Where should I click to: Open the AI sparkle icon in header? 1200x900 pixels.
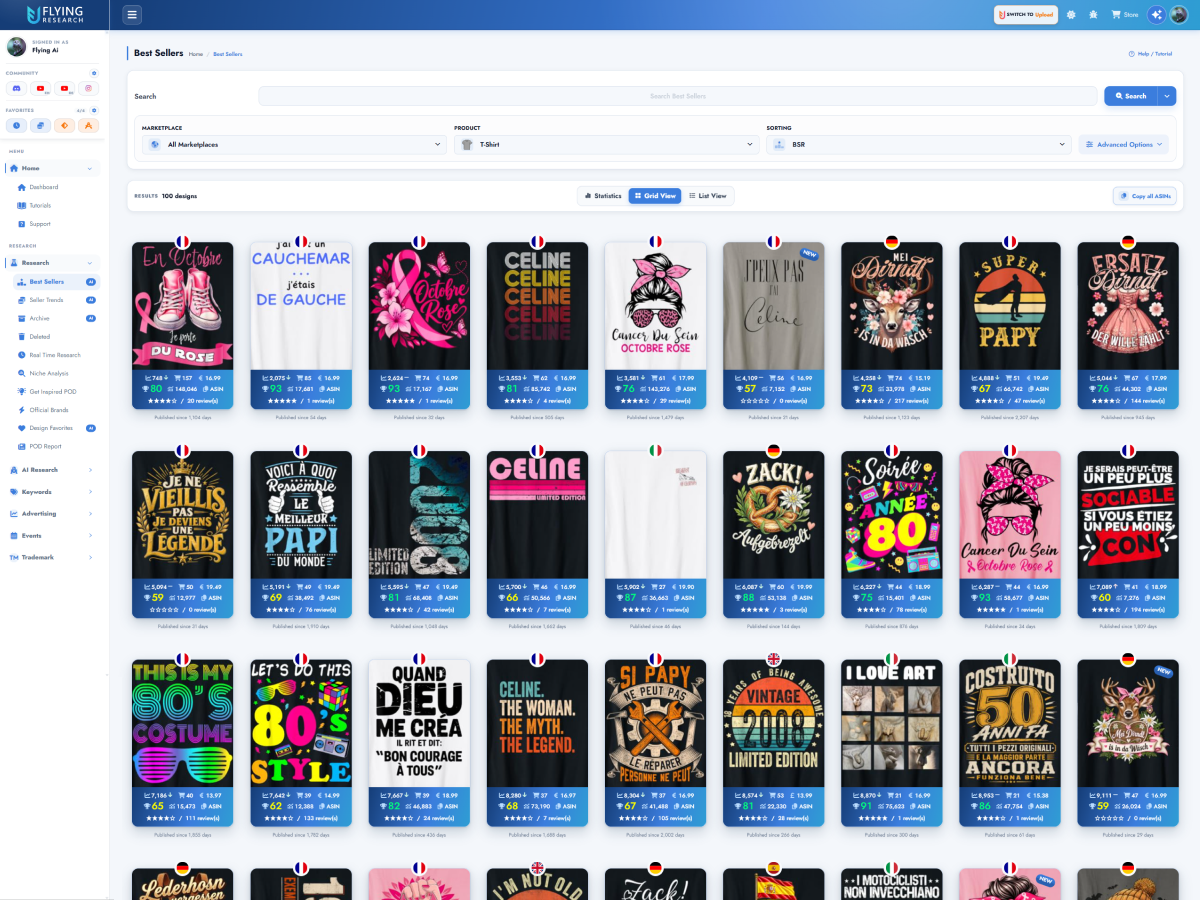1157,15
